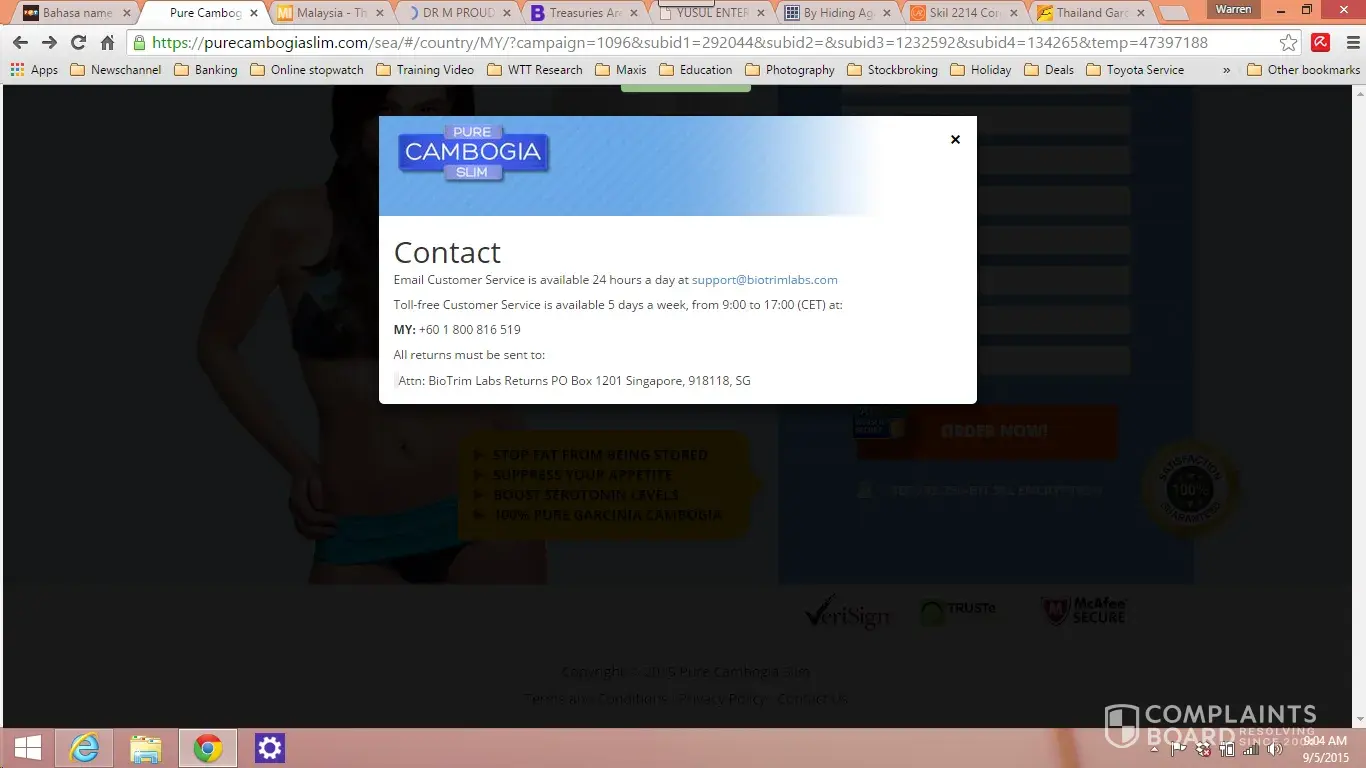Open File Explorer from the taskbar
1366x768 pixels.
pyautogui.click(x=145, y=747)
